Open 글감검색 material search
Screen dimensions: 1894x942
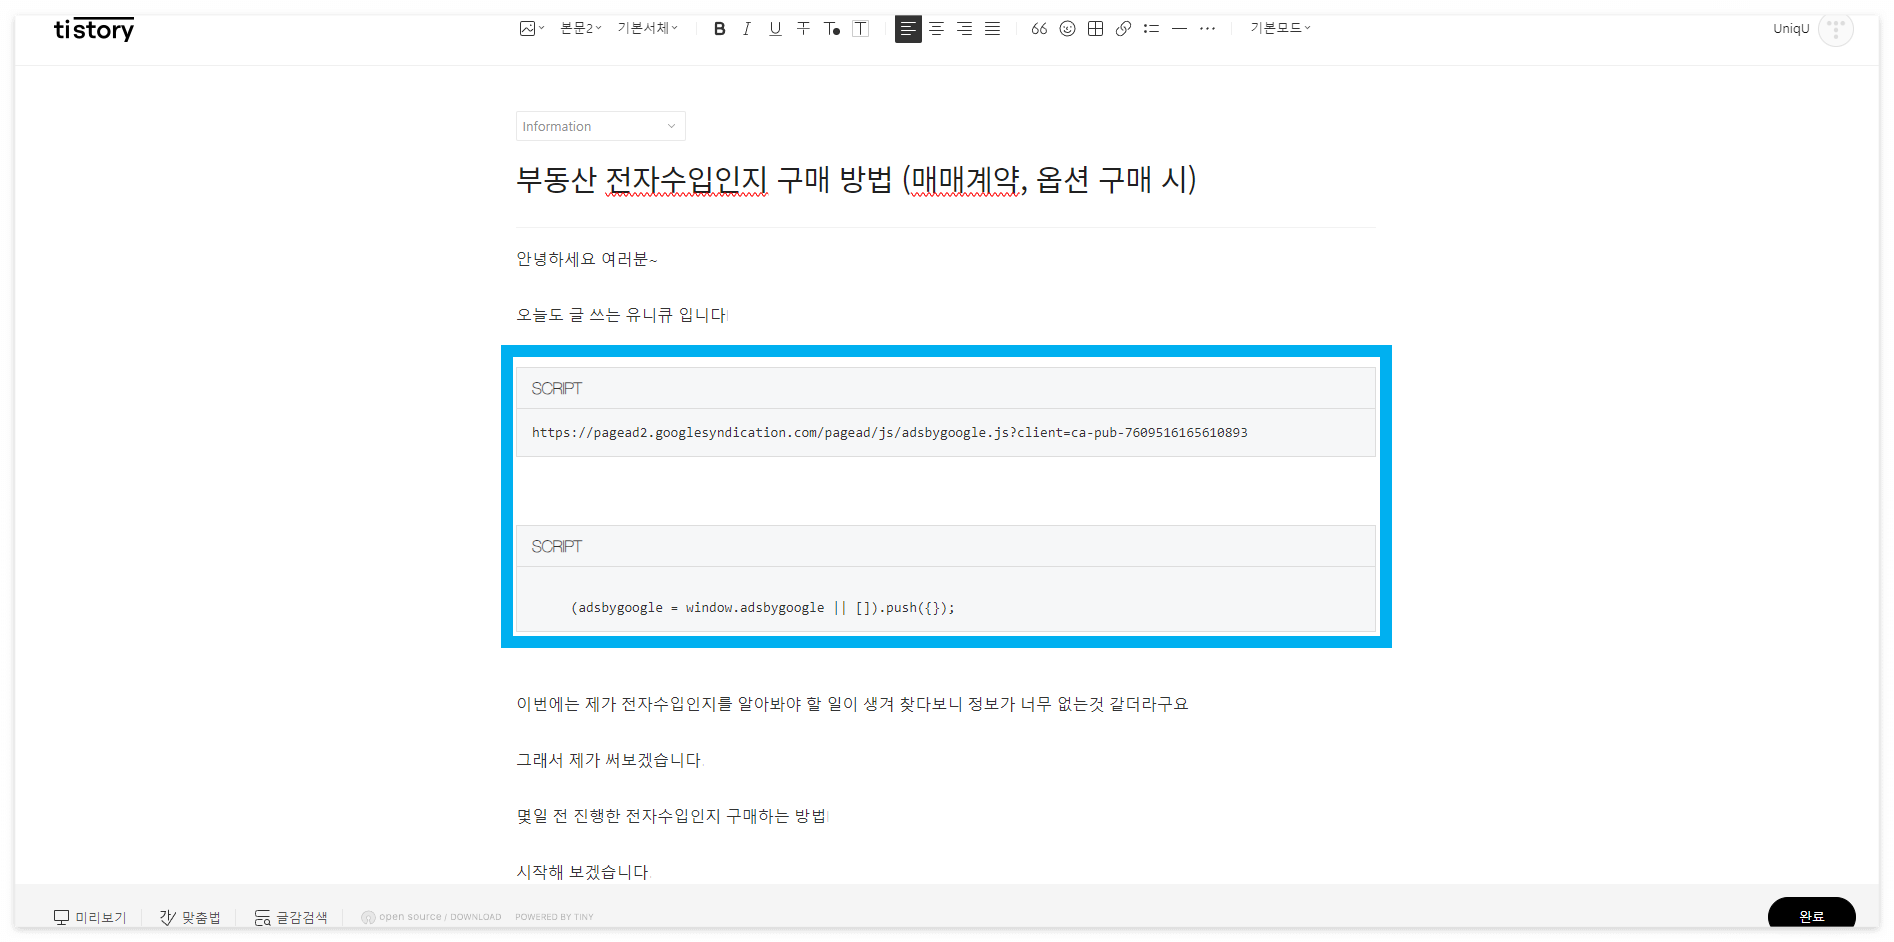(x=291, y=917)
